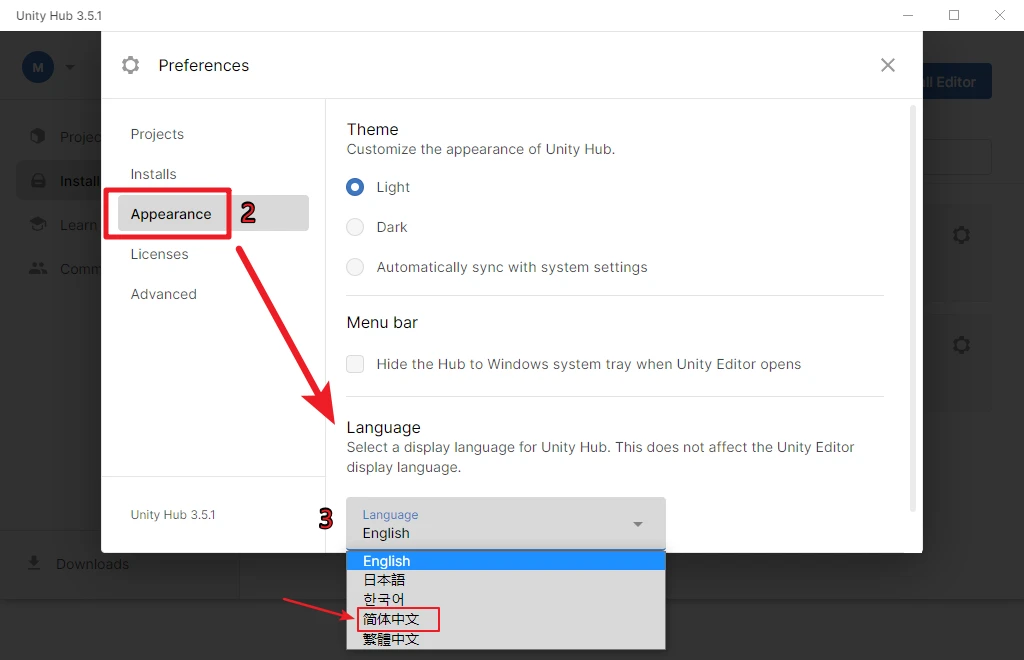The width and height of the screenshot is (1024, 660).
Task: Select the Appearance preferences tab
Action: click(x=213, y=213)
